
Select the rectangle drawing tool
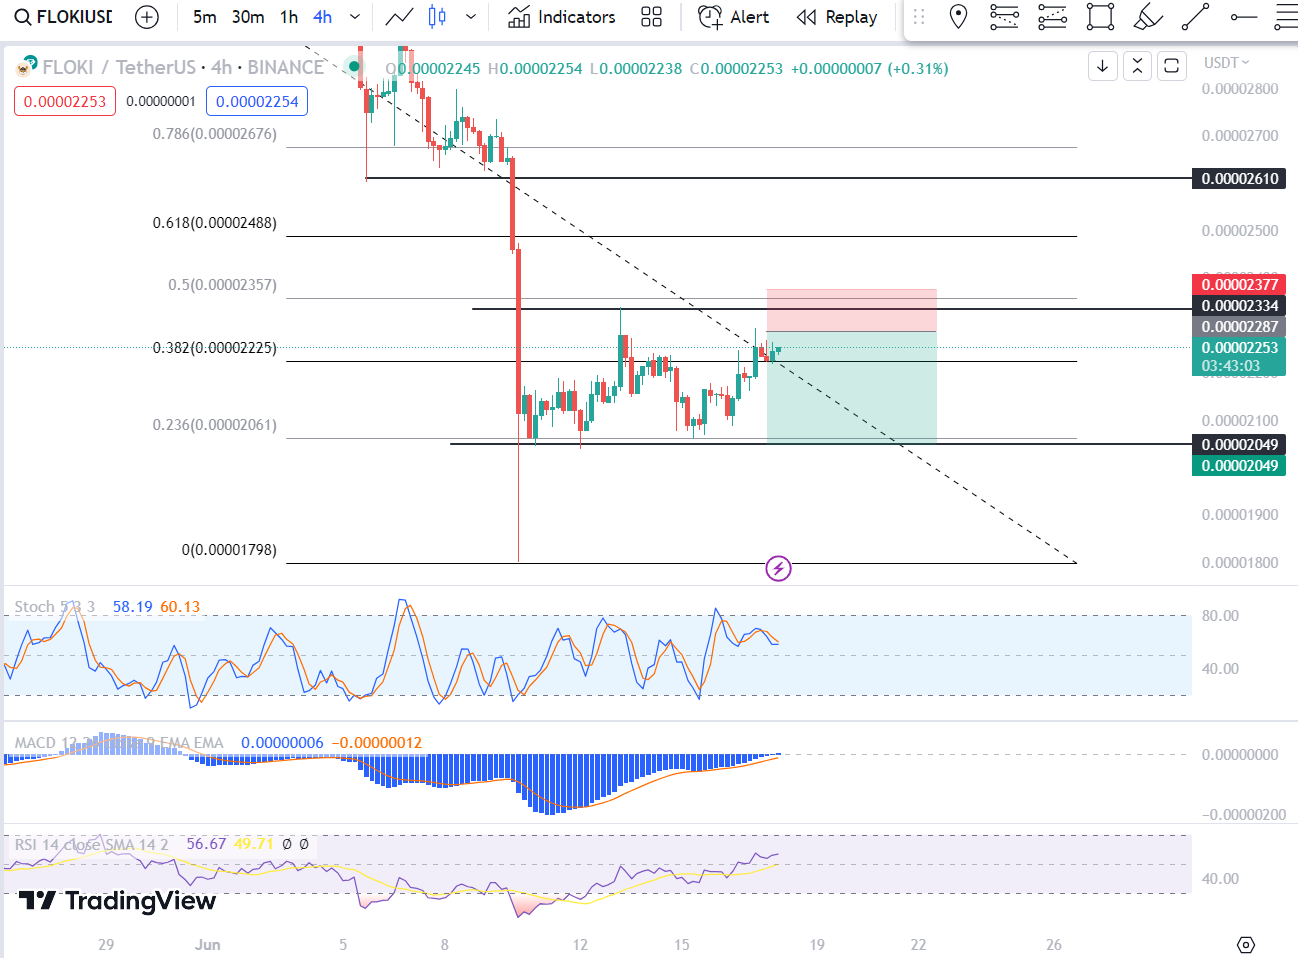pyautogui.click(x=1100, y=17)
